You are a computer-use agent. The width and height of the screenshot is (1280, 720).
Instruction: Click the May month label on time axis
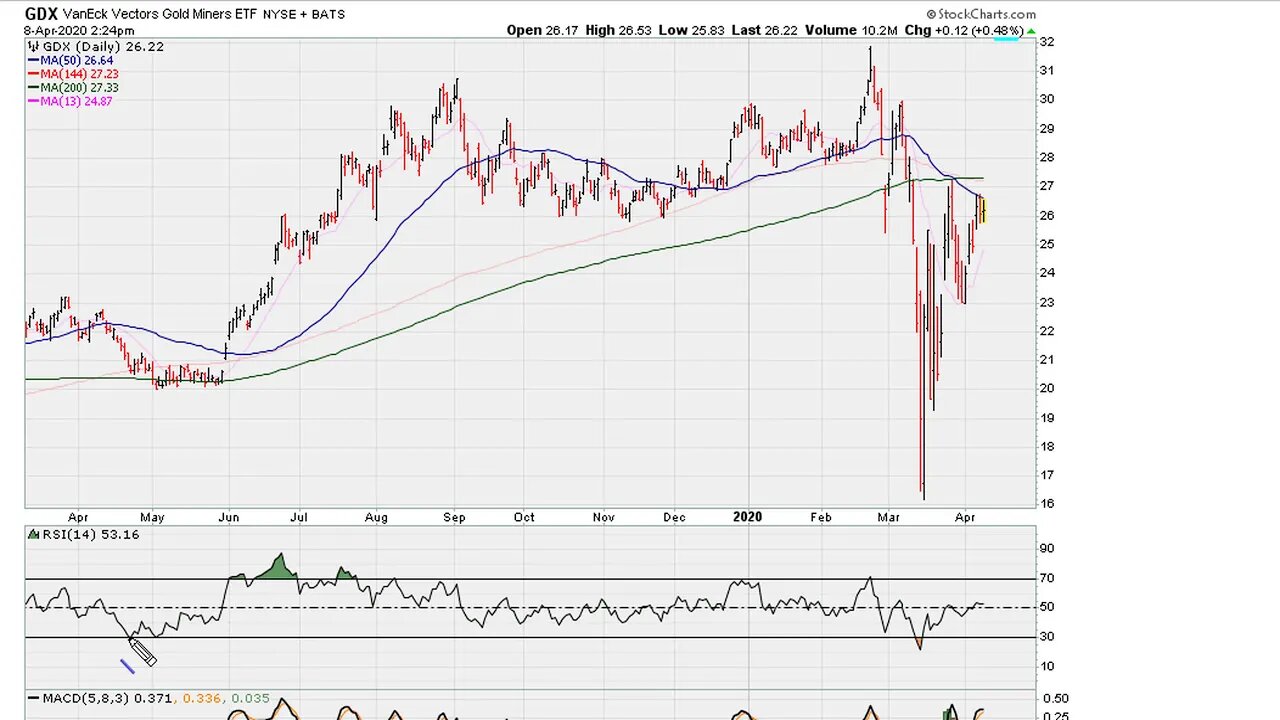tap(152, 517)
